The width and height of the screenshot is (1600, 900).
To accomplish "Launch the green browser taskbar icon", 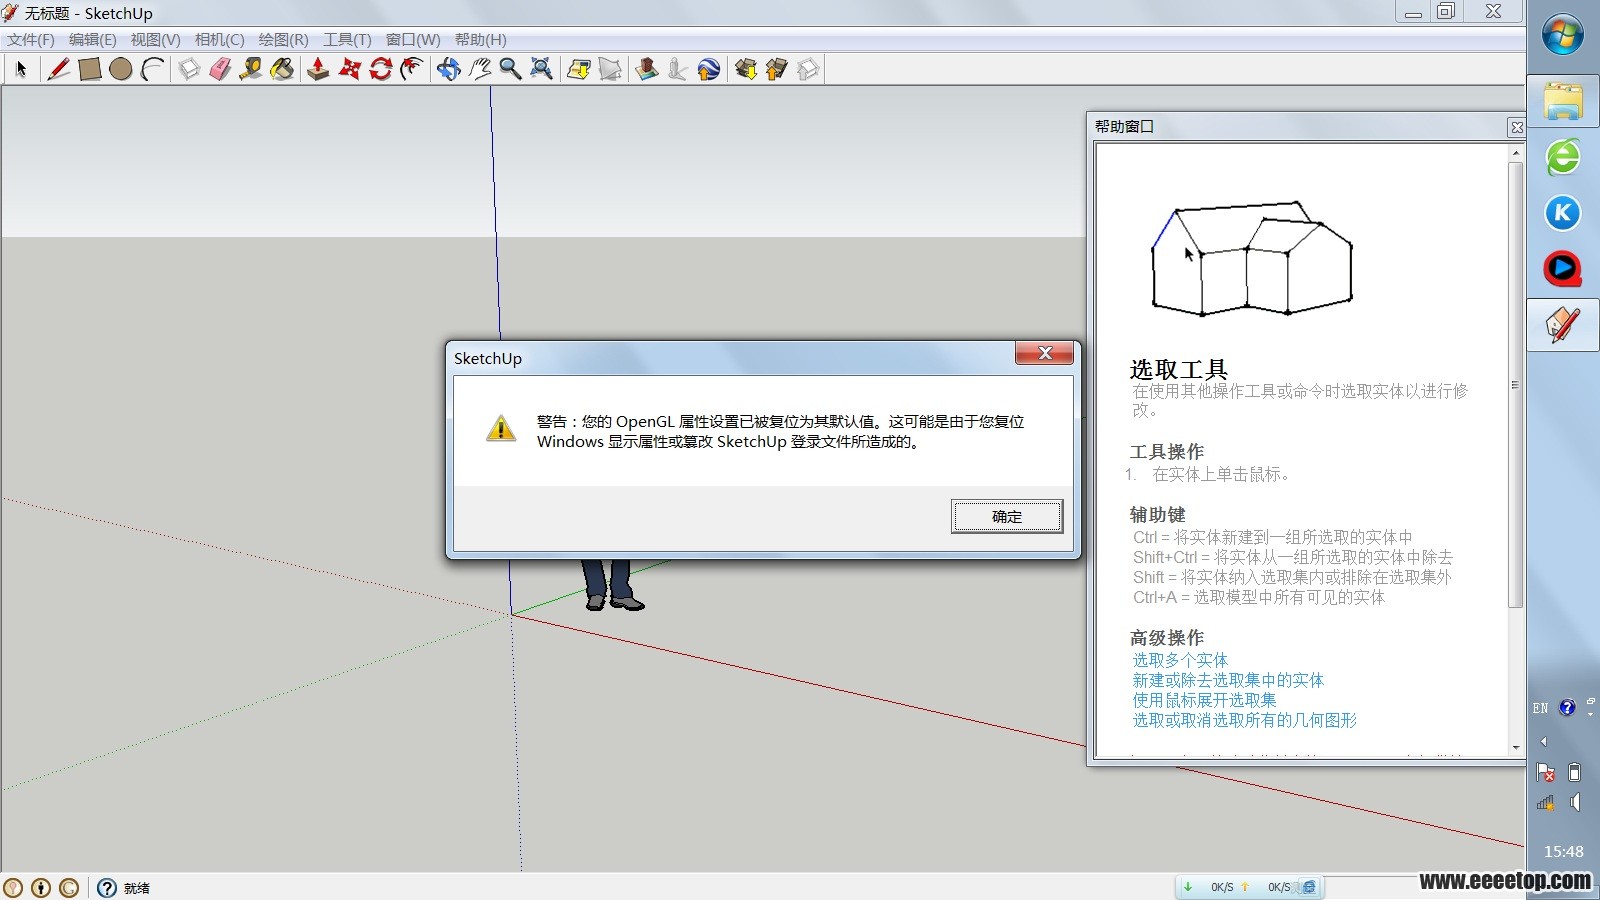I will [x=1563, y=158].
